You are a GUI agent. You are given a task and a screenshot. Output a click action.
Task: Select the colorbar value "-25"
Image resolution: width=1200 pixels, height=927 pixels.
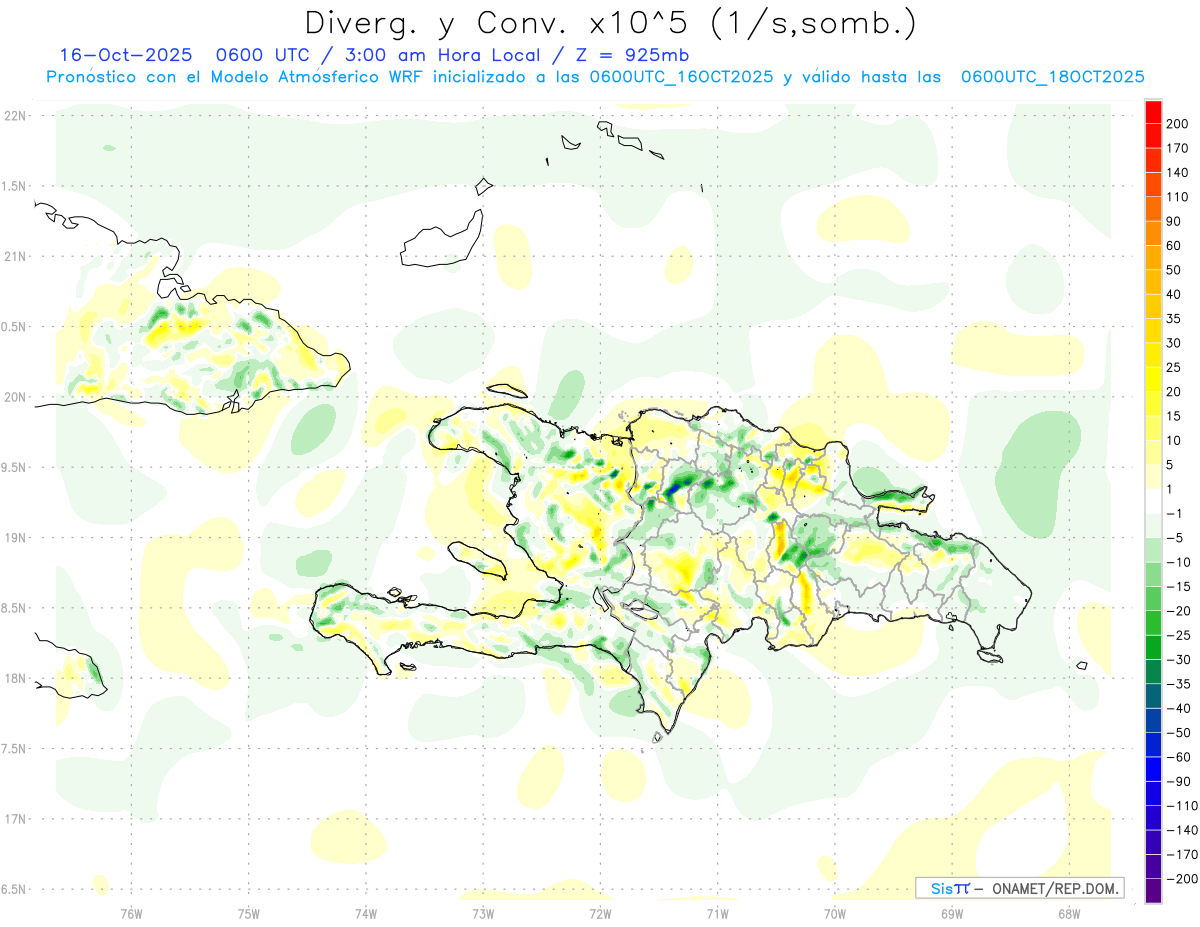[x=1178, y=636]
